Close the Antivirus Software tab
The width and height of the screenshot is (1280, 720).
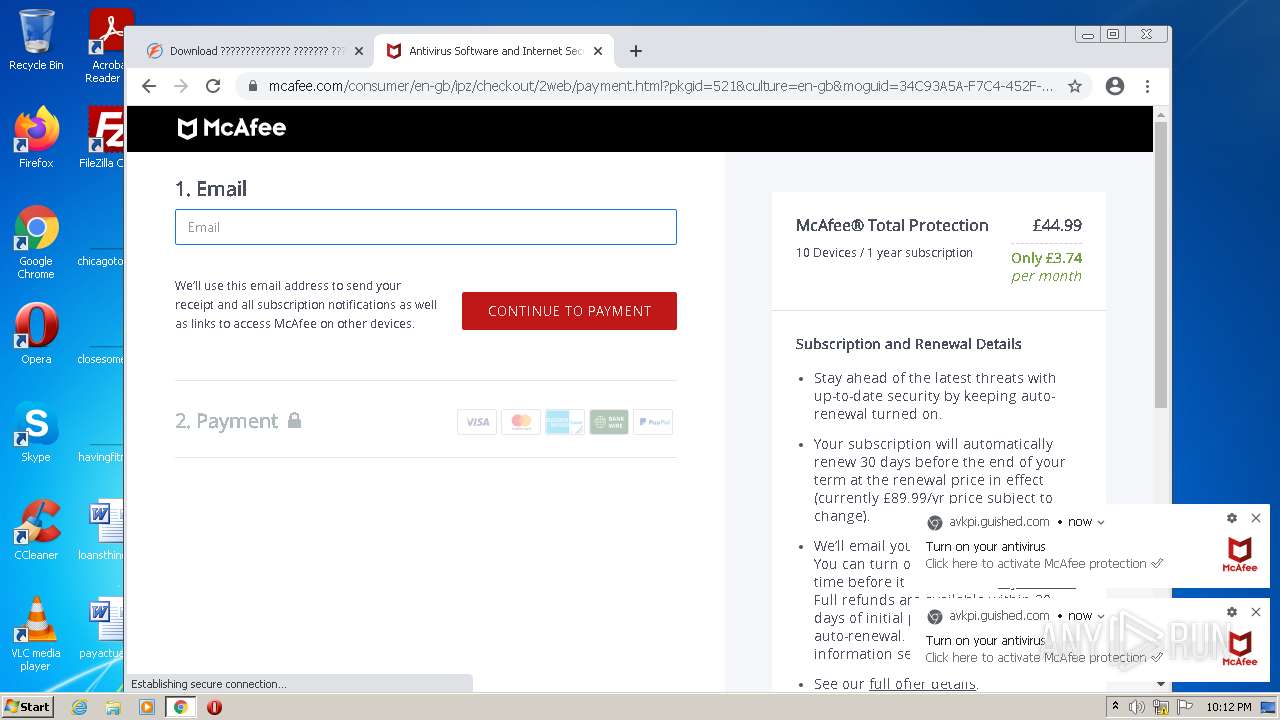598,51
